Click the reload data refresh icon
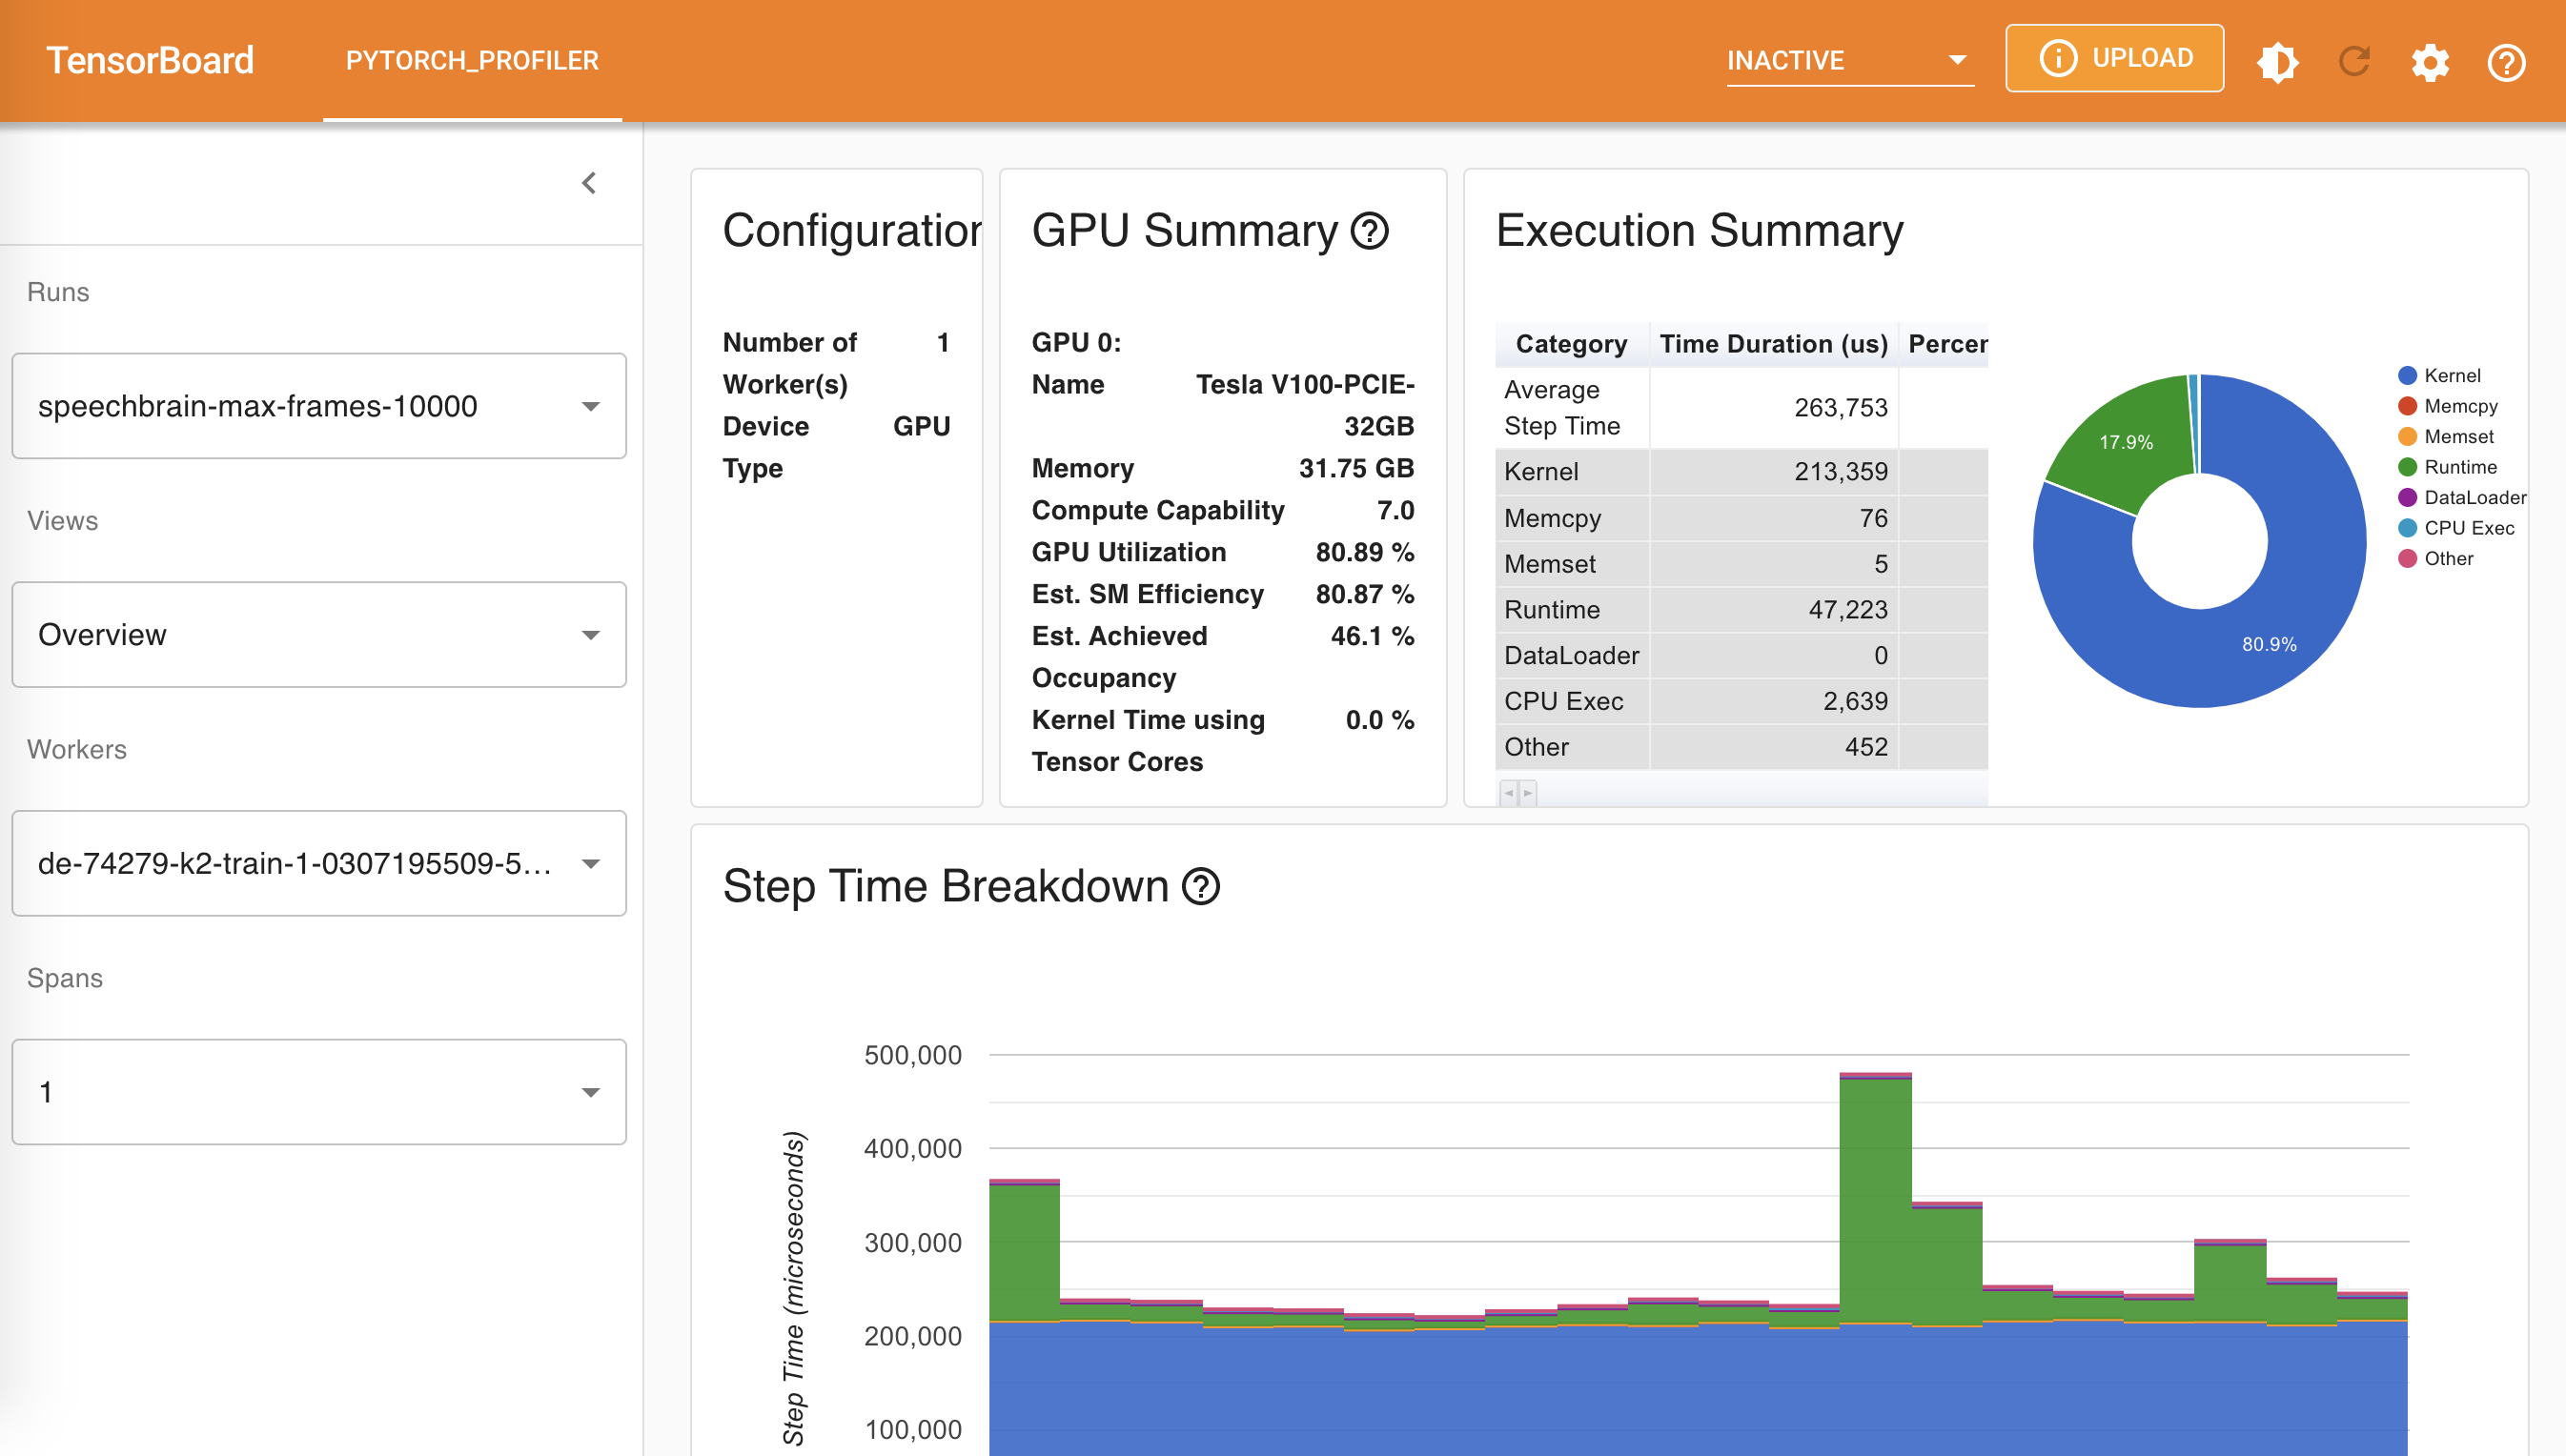 coord(2354,62)
